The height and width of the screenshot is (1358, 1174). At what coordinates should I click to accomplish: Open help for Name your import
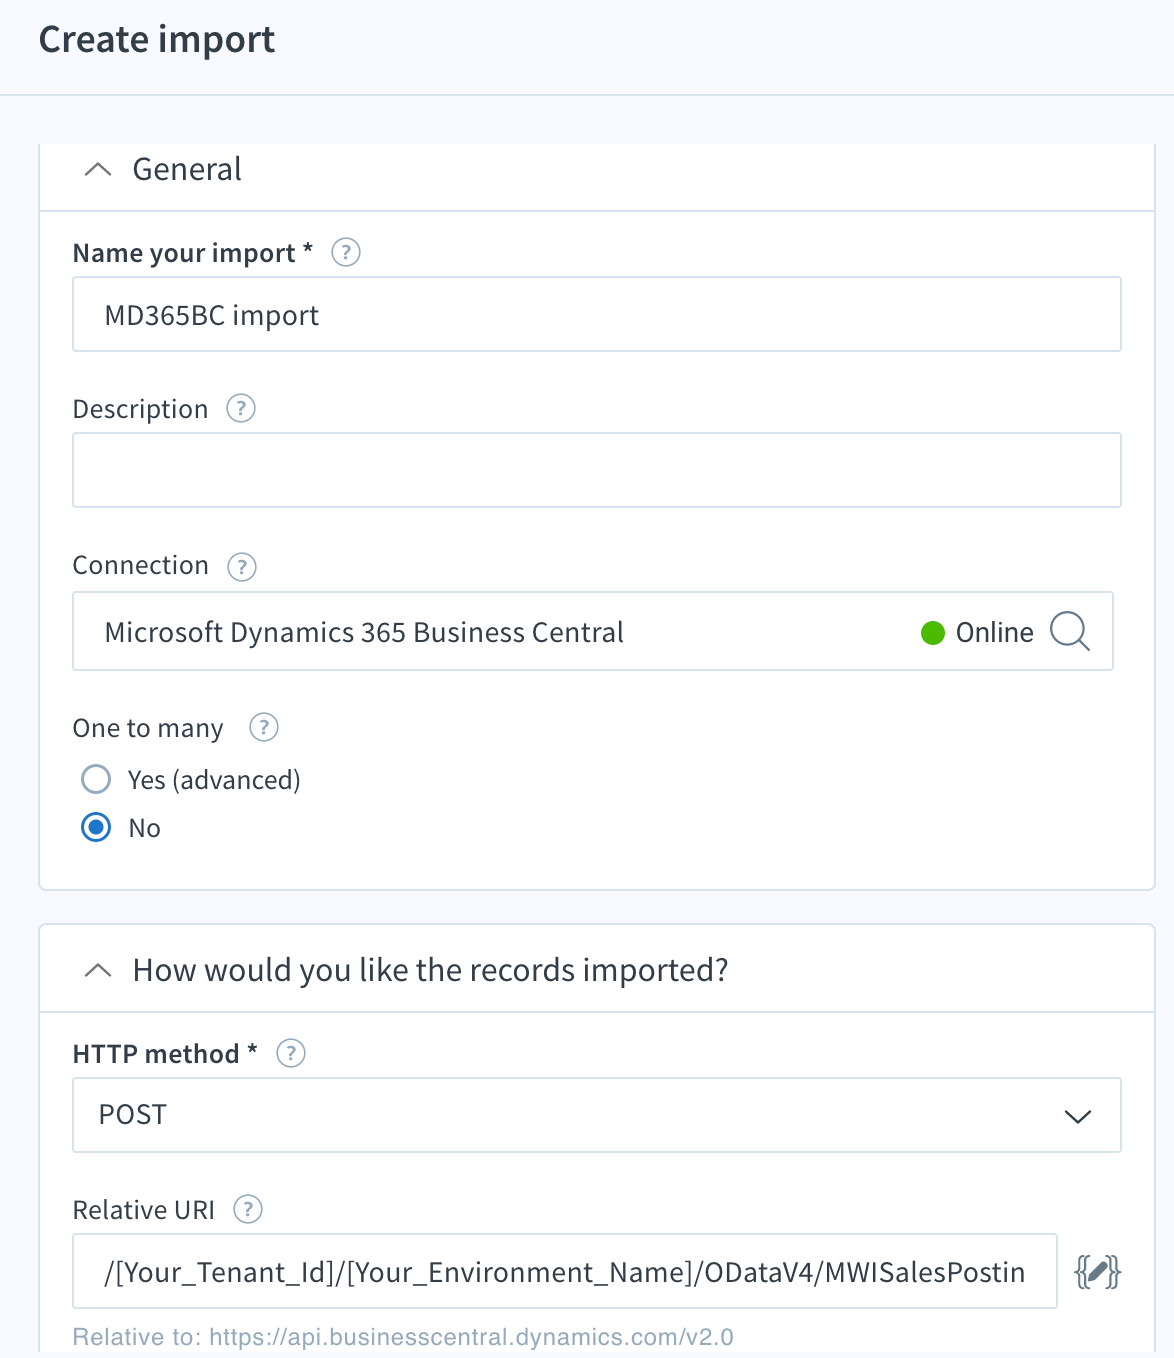point(346,252)
